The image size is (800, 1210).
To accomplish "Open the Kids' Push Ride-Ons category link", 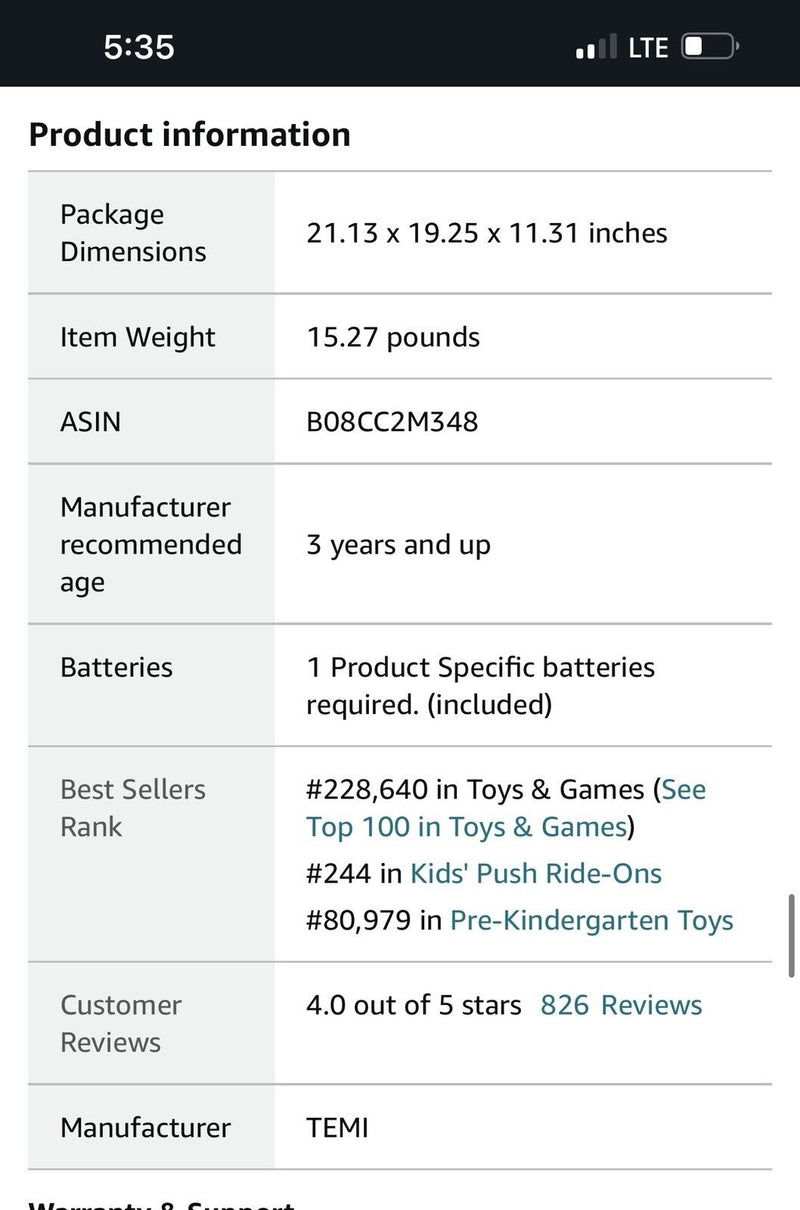I will (536, 873).
